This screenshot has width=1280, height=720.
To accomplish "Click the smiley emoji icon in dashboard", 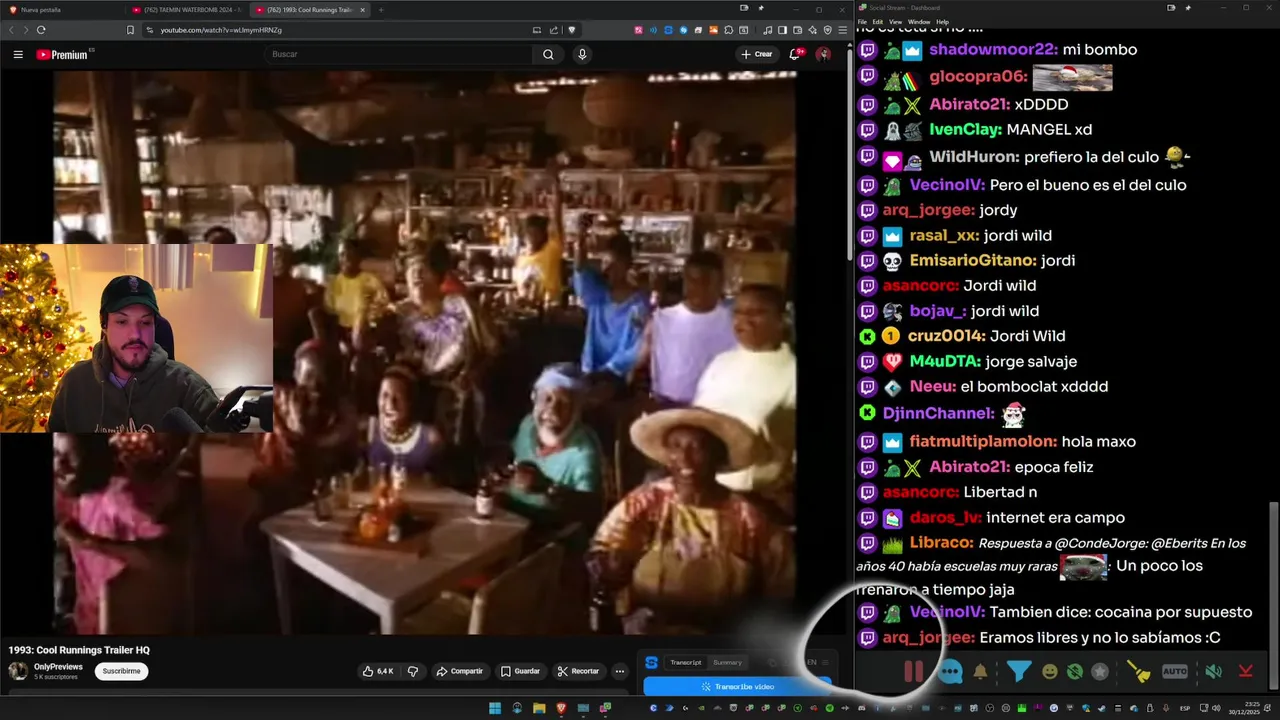I will coord(1049,672).
